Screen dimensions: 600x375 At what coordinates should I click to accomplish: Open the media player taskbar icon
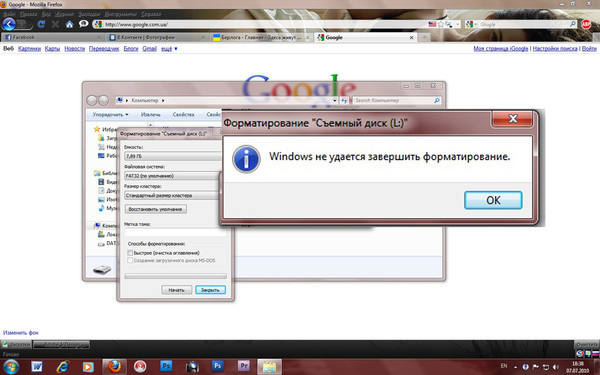point(88,367)
